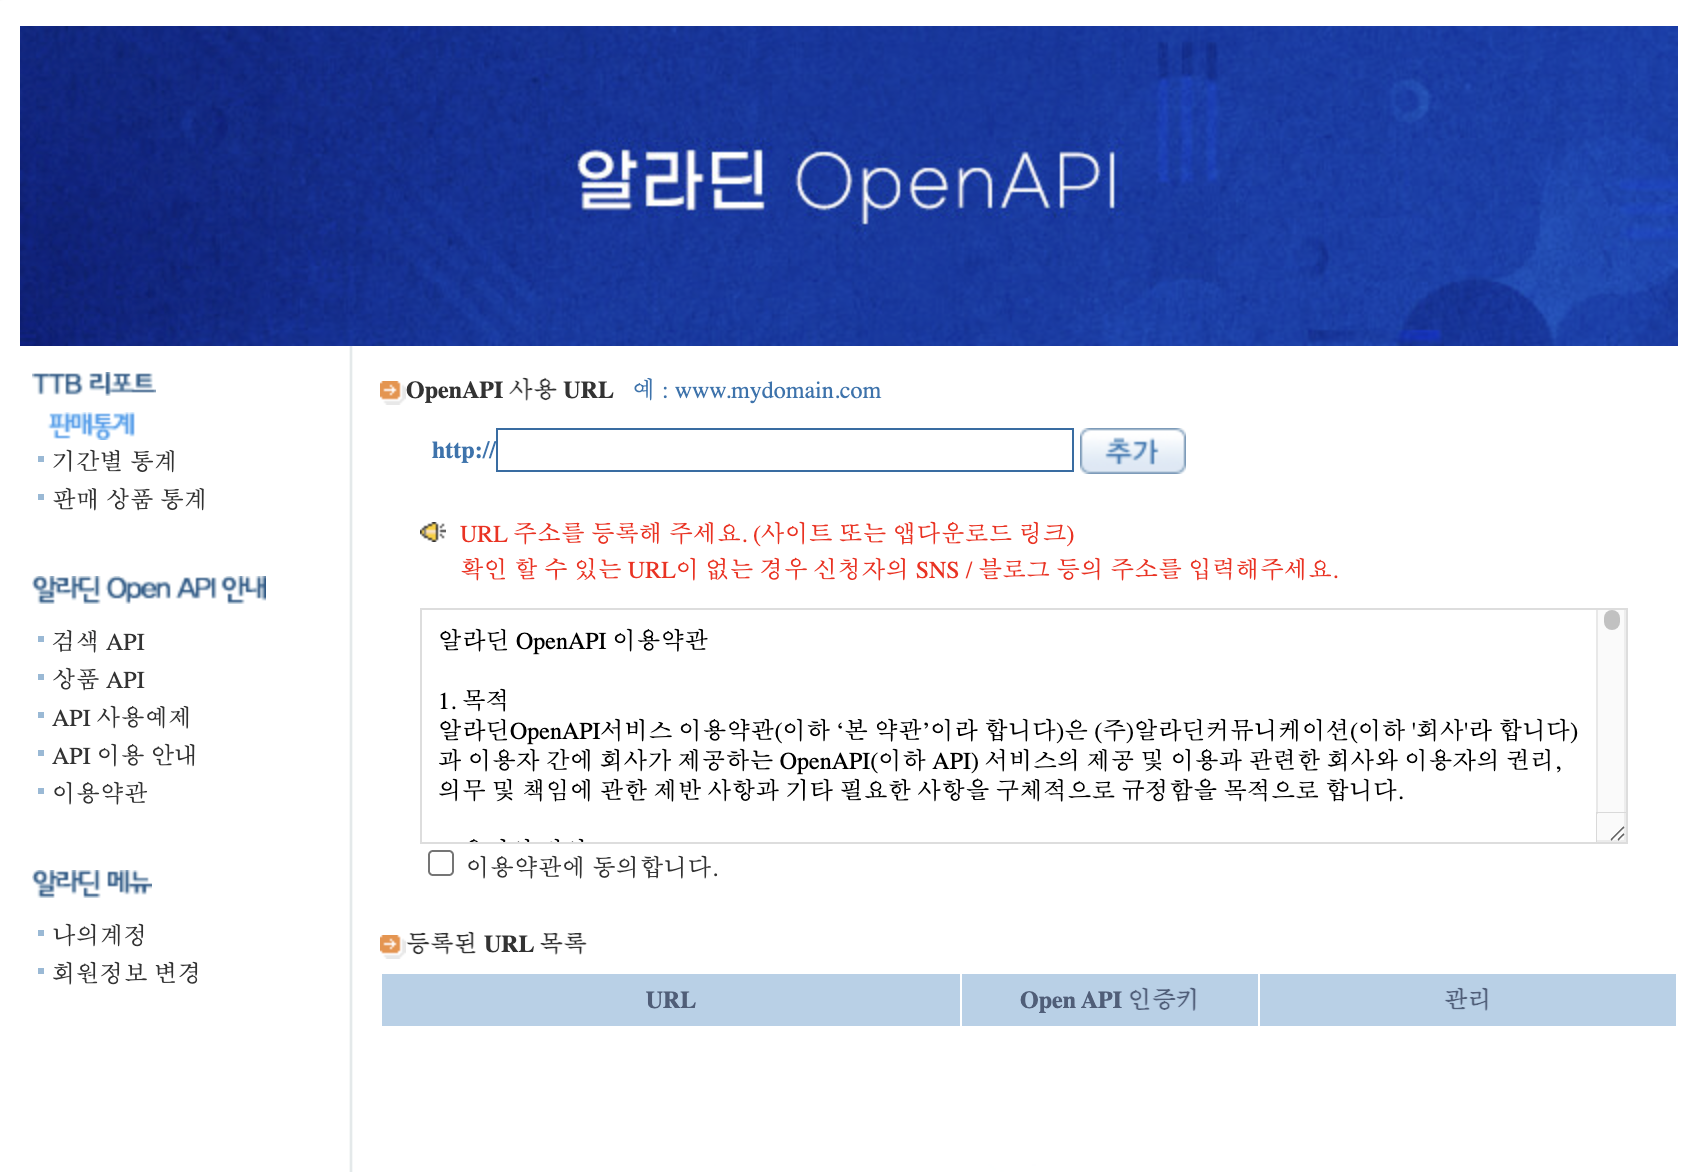The height and width of the screenshot is (1172, 1694).
Task: Click the orange arrow icon beside 등록된 URL 목록
Action: click(x=390, y=943)
